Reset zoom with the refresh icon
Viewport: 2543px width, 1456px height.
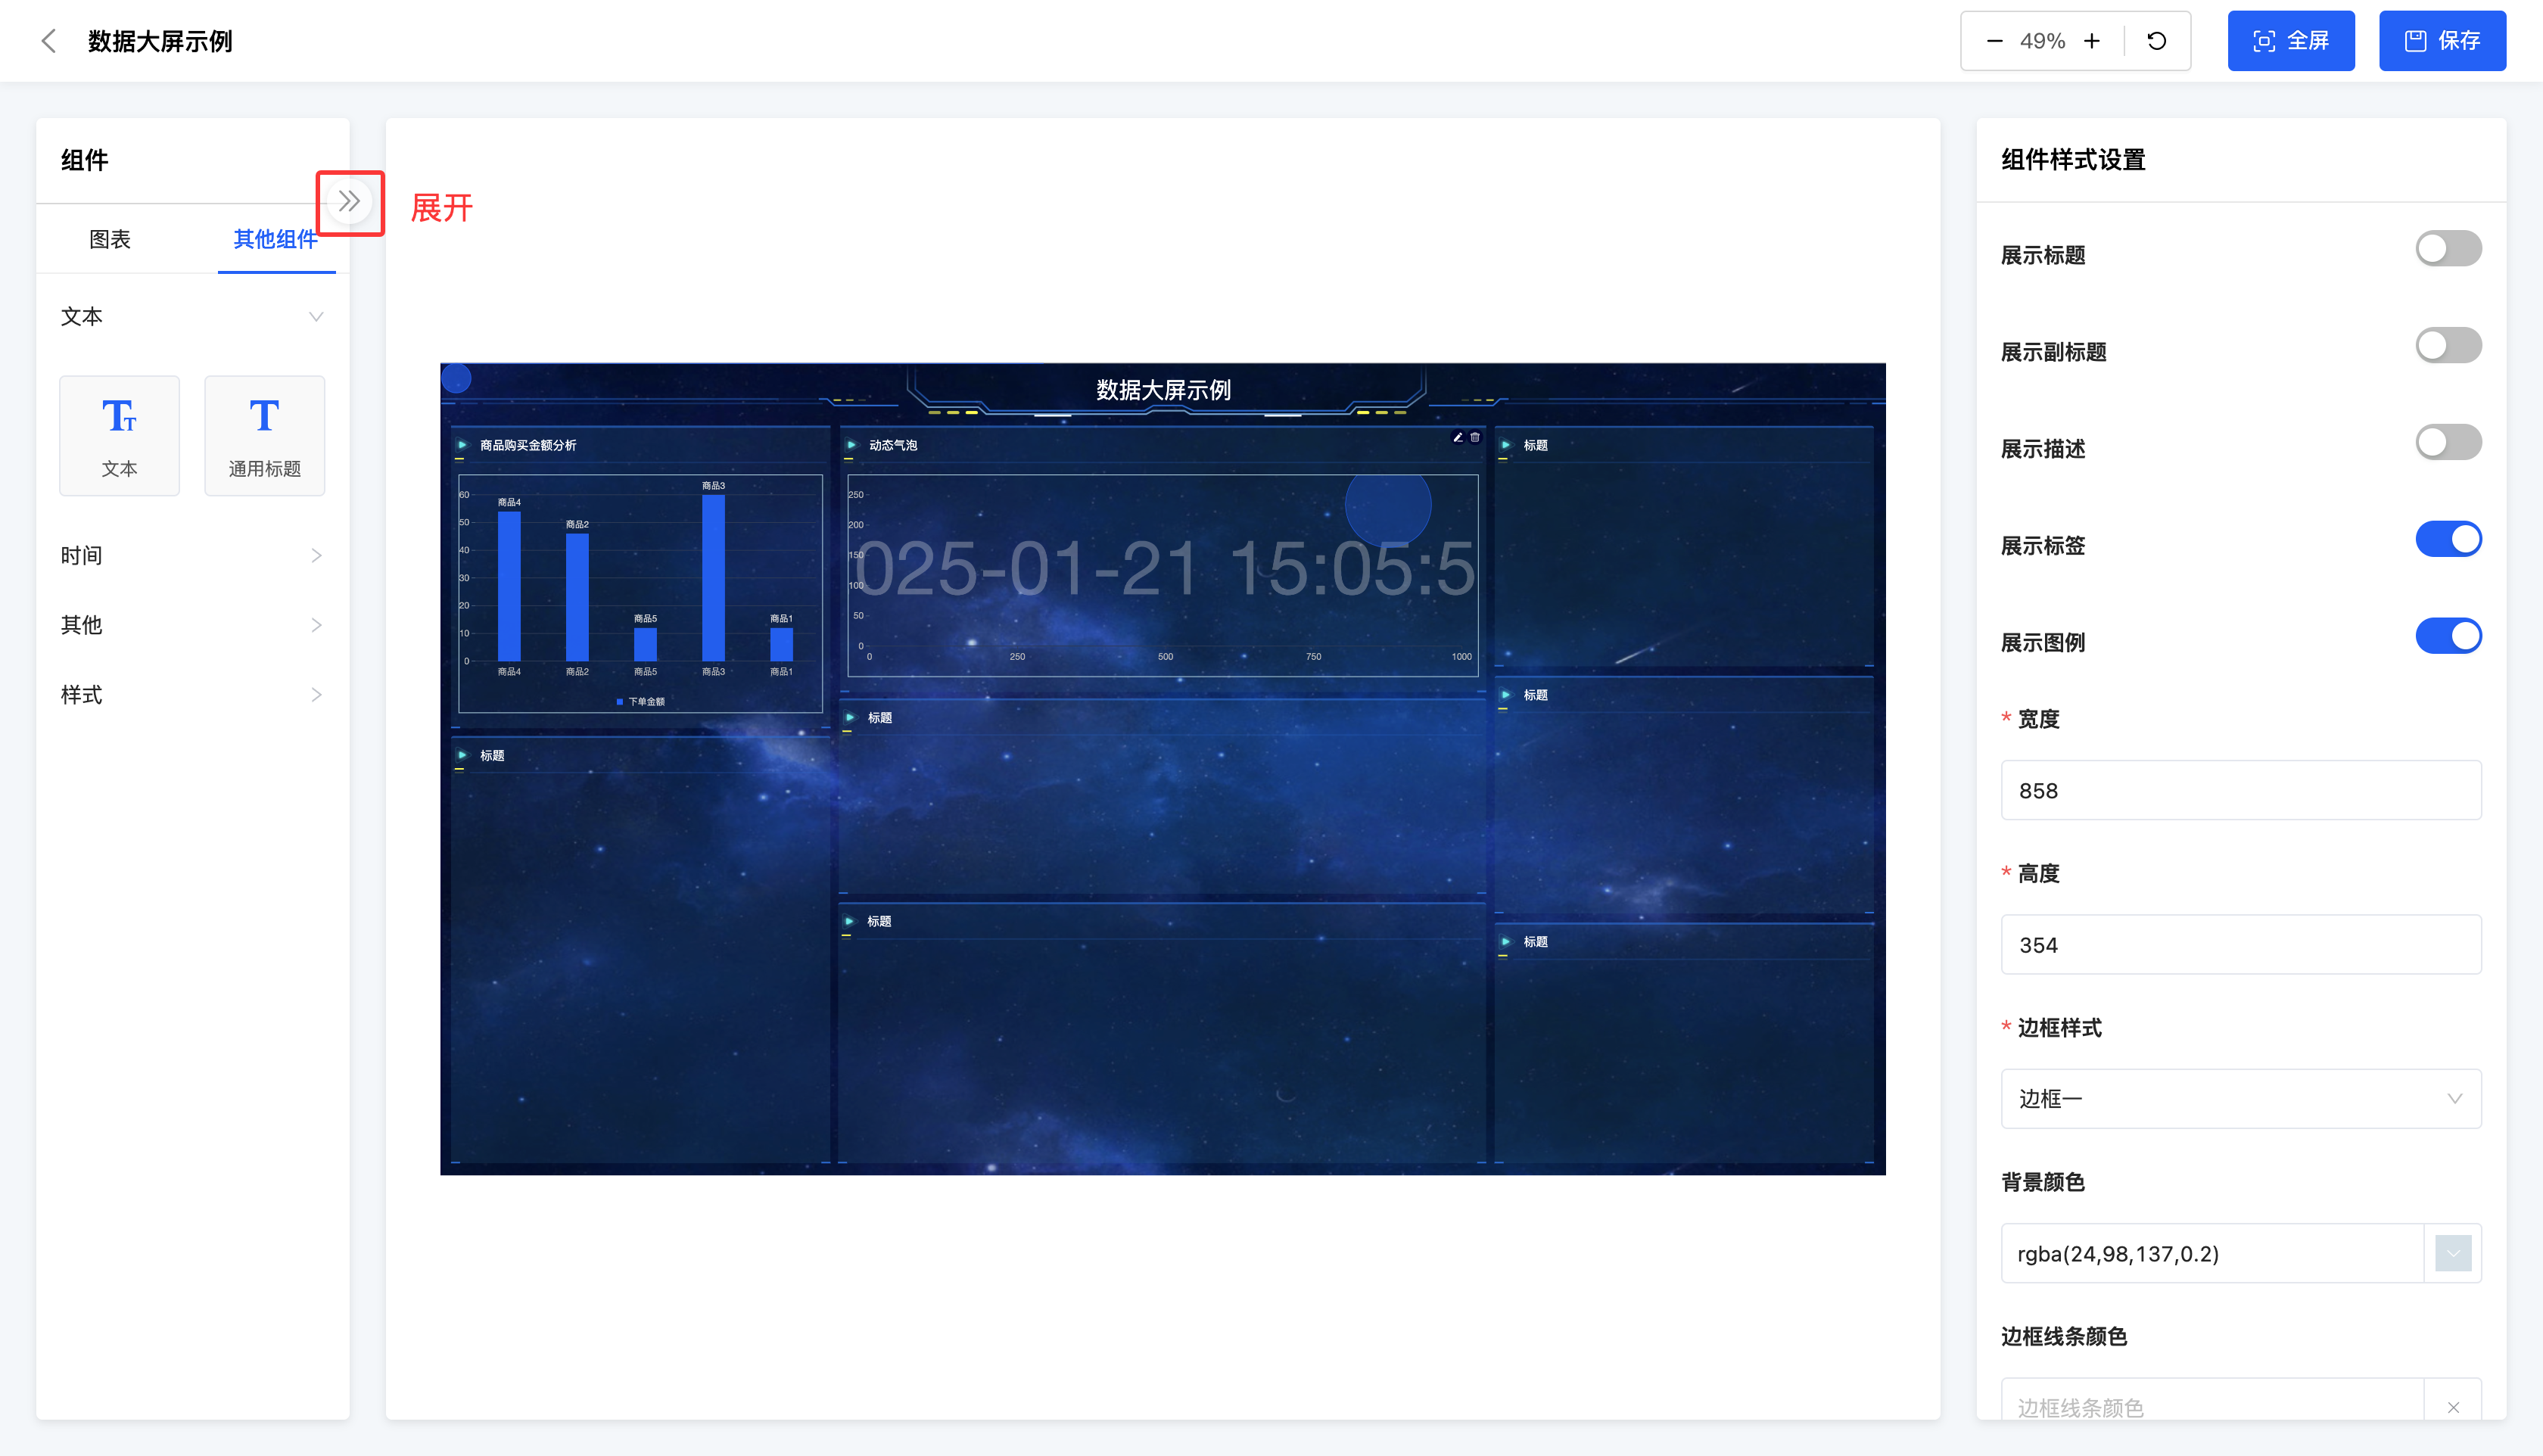[2157, 41]
